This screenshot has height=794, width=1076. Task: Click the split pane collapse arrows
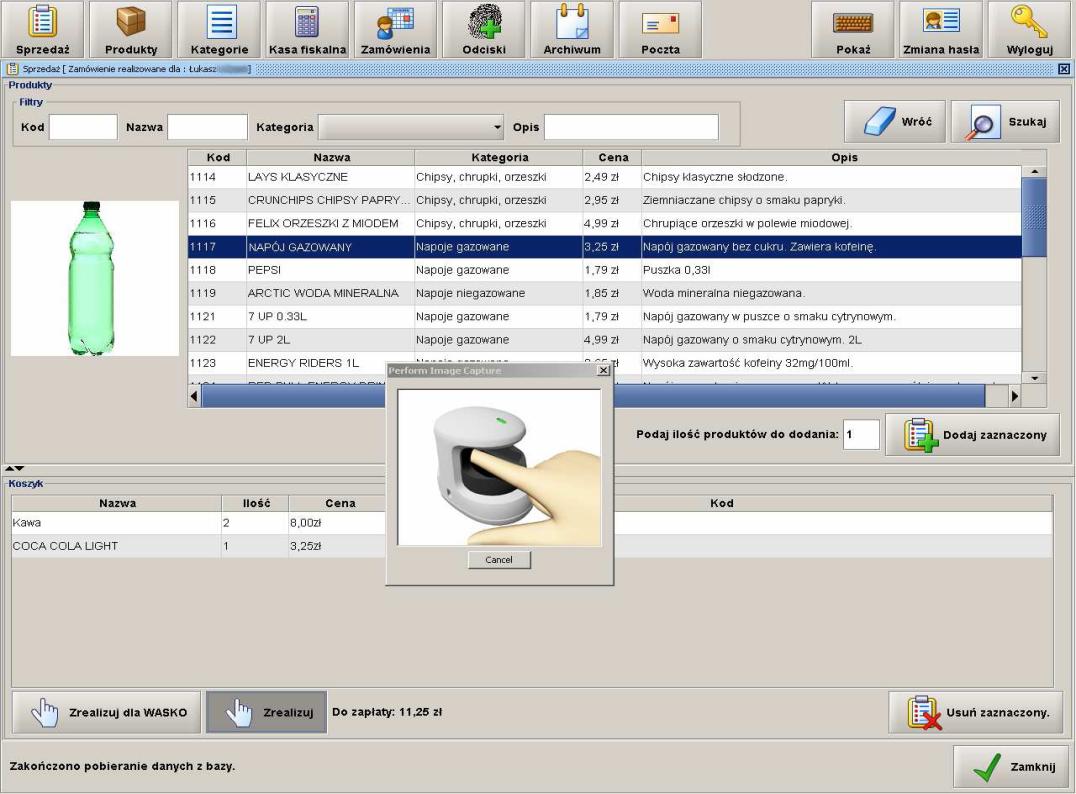pyautogui.click(x=14, y=468)
